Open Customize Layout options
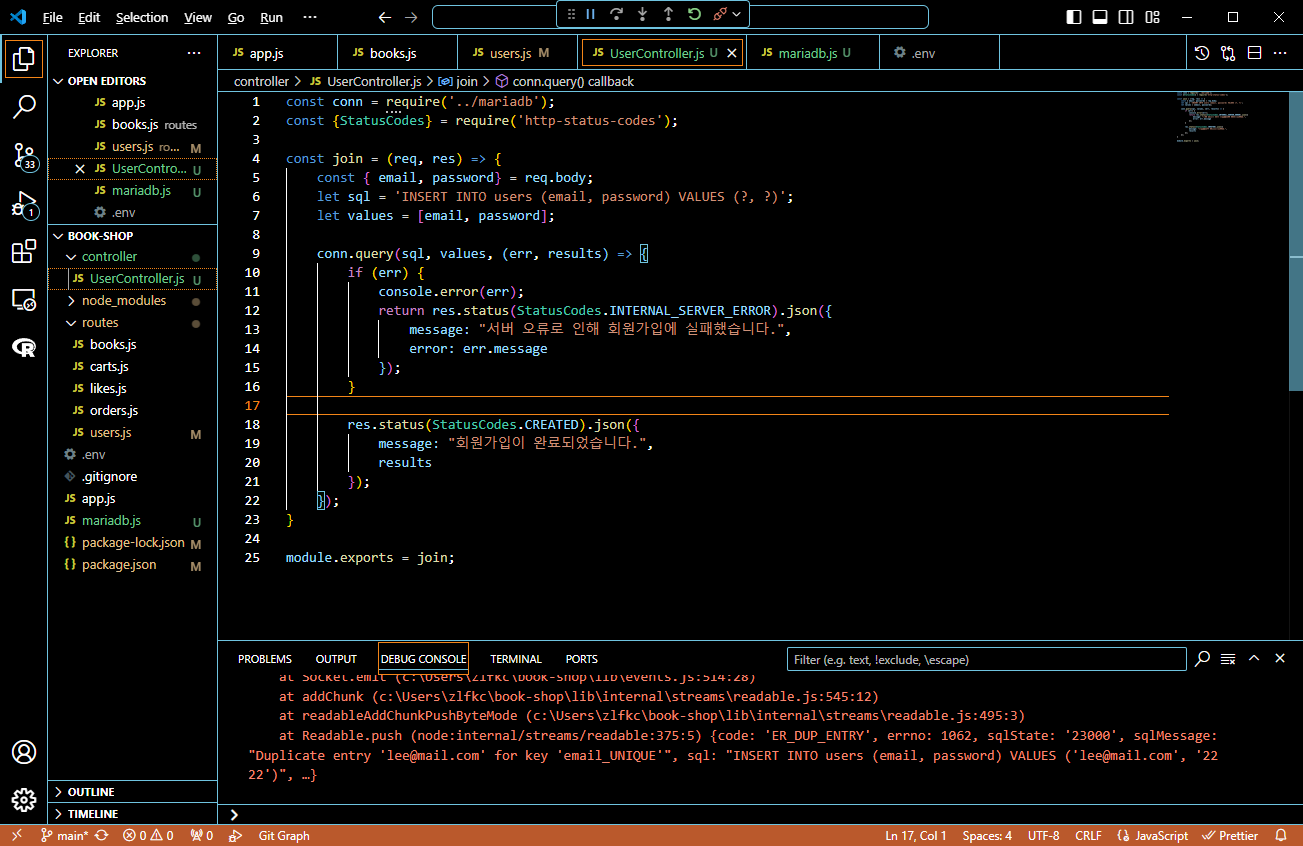Image resolution: width=1303 pixels, height=846 pixels. tap(1153, 17)
